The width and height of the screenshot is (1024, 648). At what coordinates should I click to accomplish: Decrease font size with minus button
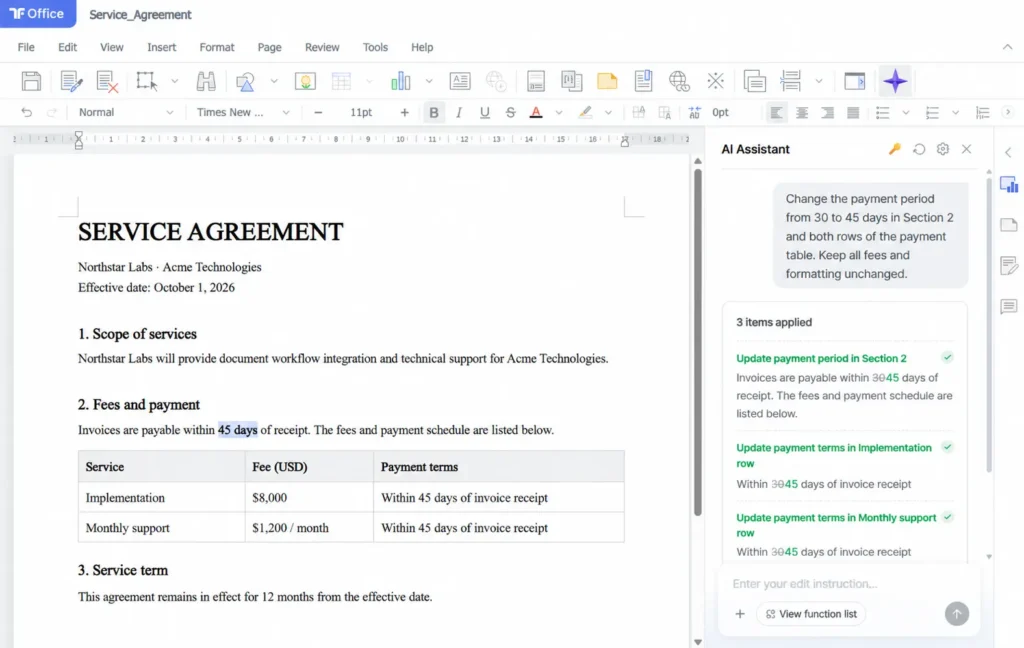(x=318, y=112)
